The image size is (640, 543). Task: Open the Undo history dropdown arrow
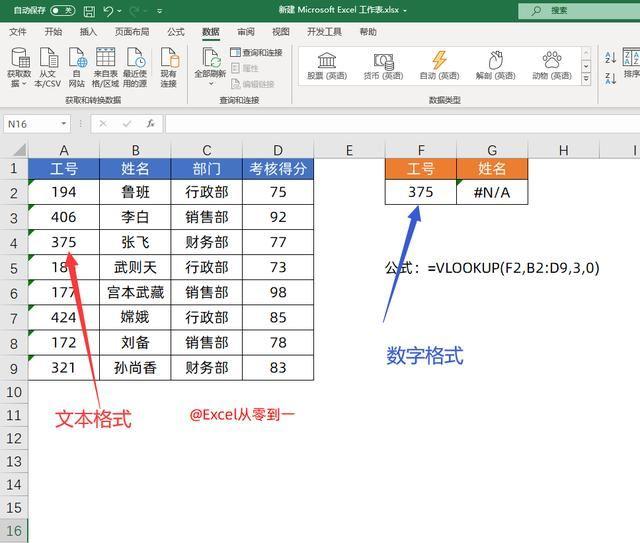click(x=120, y=11)
